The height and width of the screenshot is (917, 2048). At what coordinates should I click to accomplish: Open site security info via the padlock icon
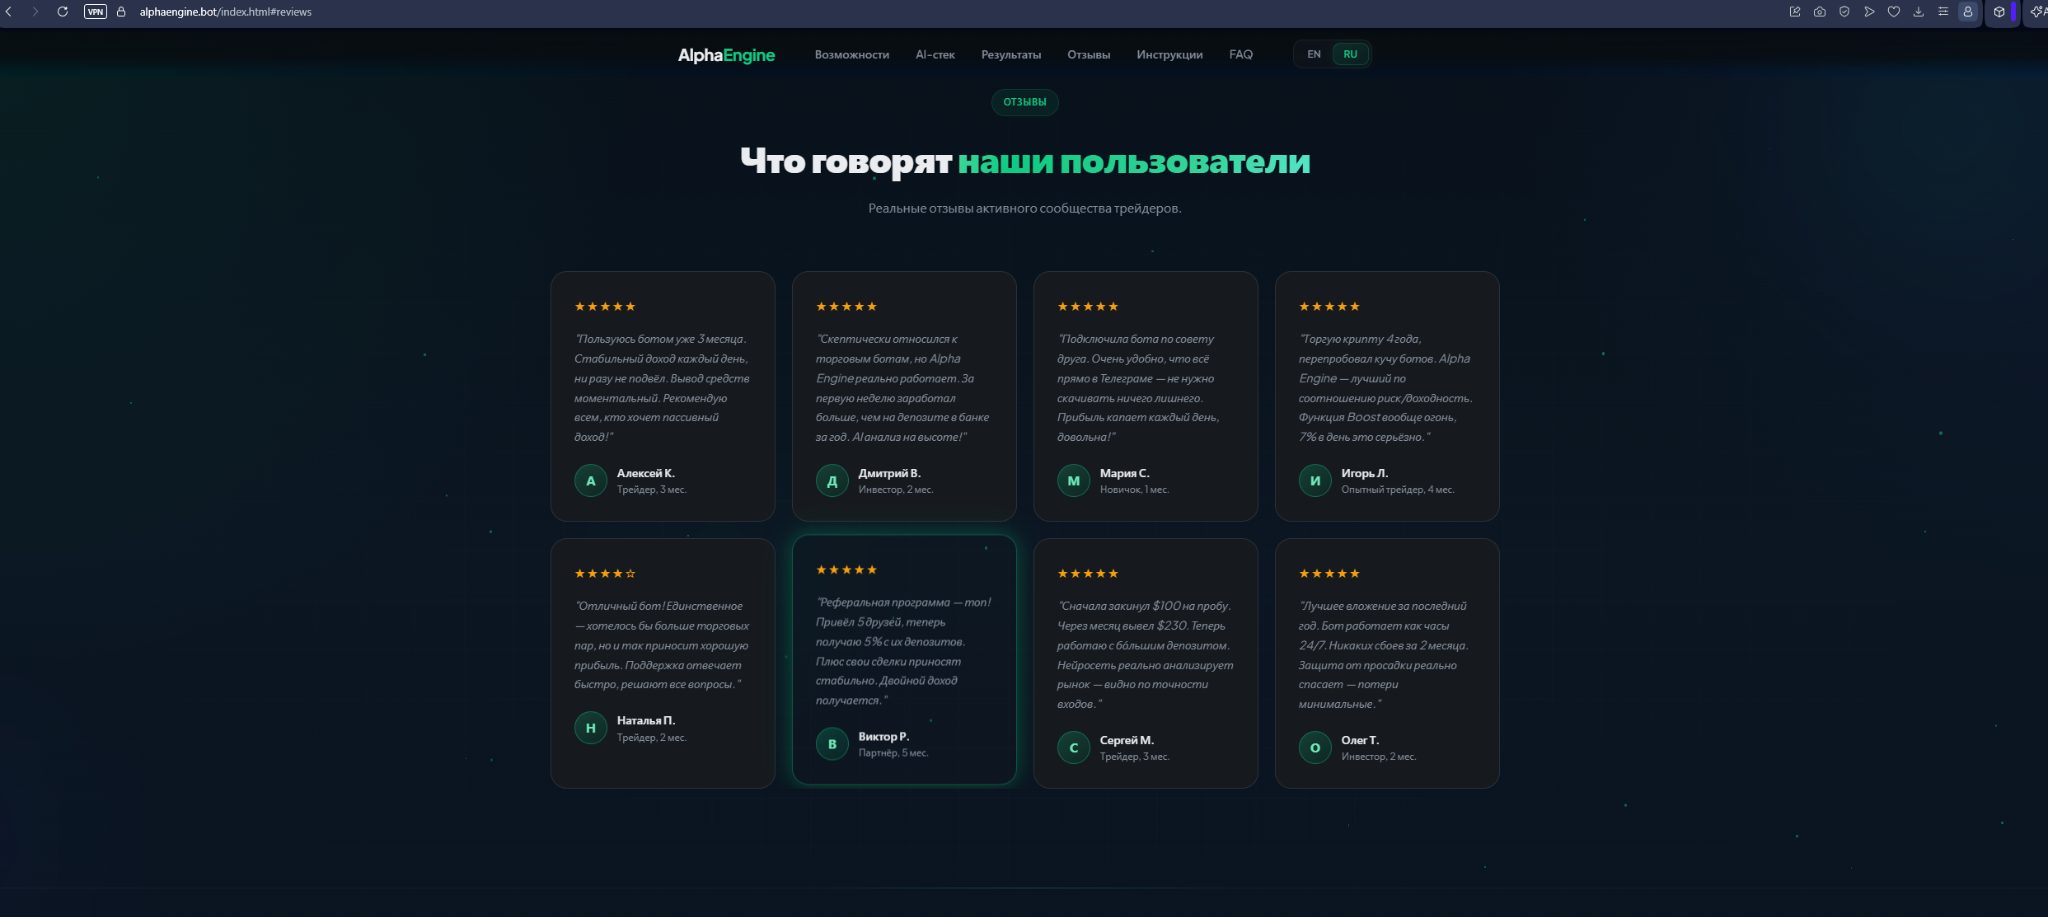pos(121,12)
